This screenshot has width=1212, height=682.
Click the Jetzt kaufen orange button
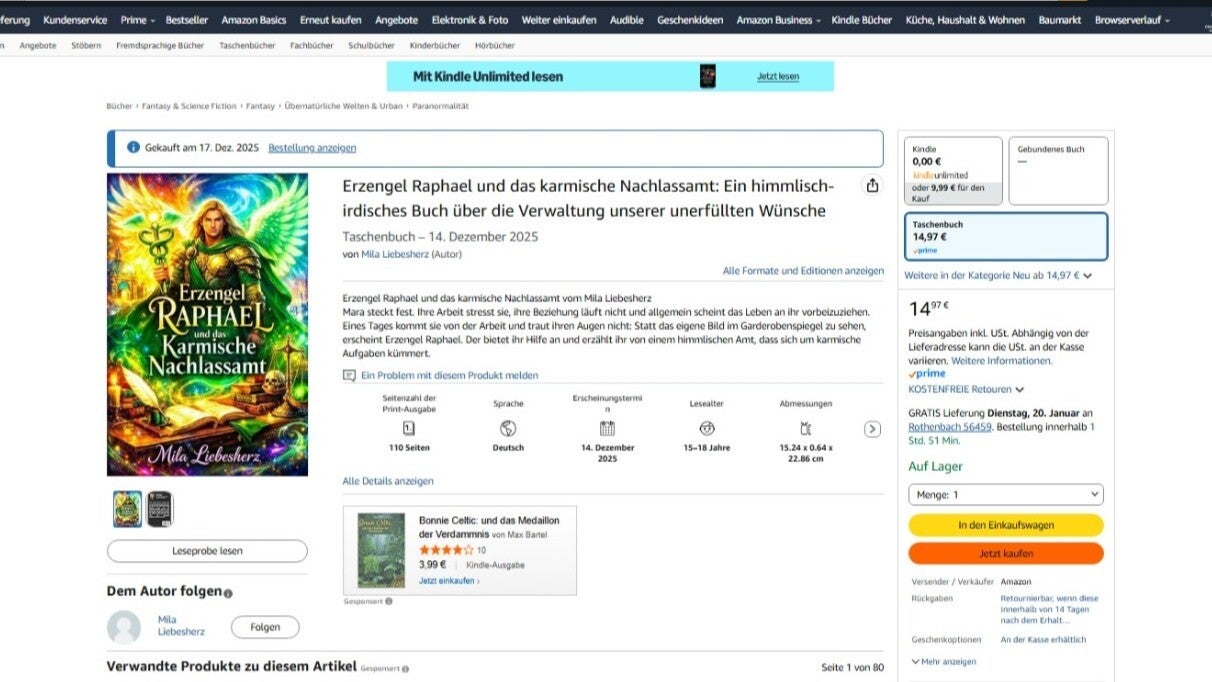[x=1006, y=553]
